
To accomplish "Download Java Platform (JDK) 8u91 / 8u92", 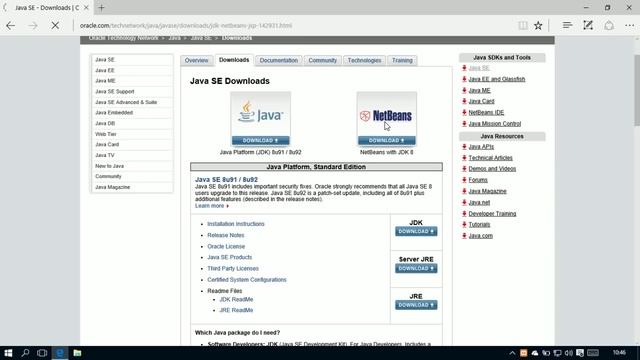I will (260, 140).
